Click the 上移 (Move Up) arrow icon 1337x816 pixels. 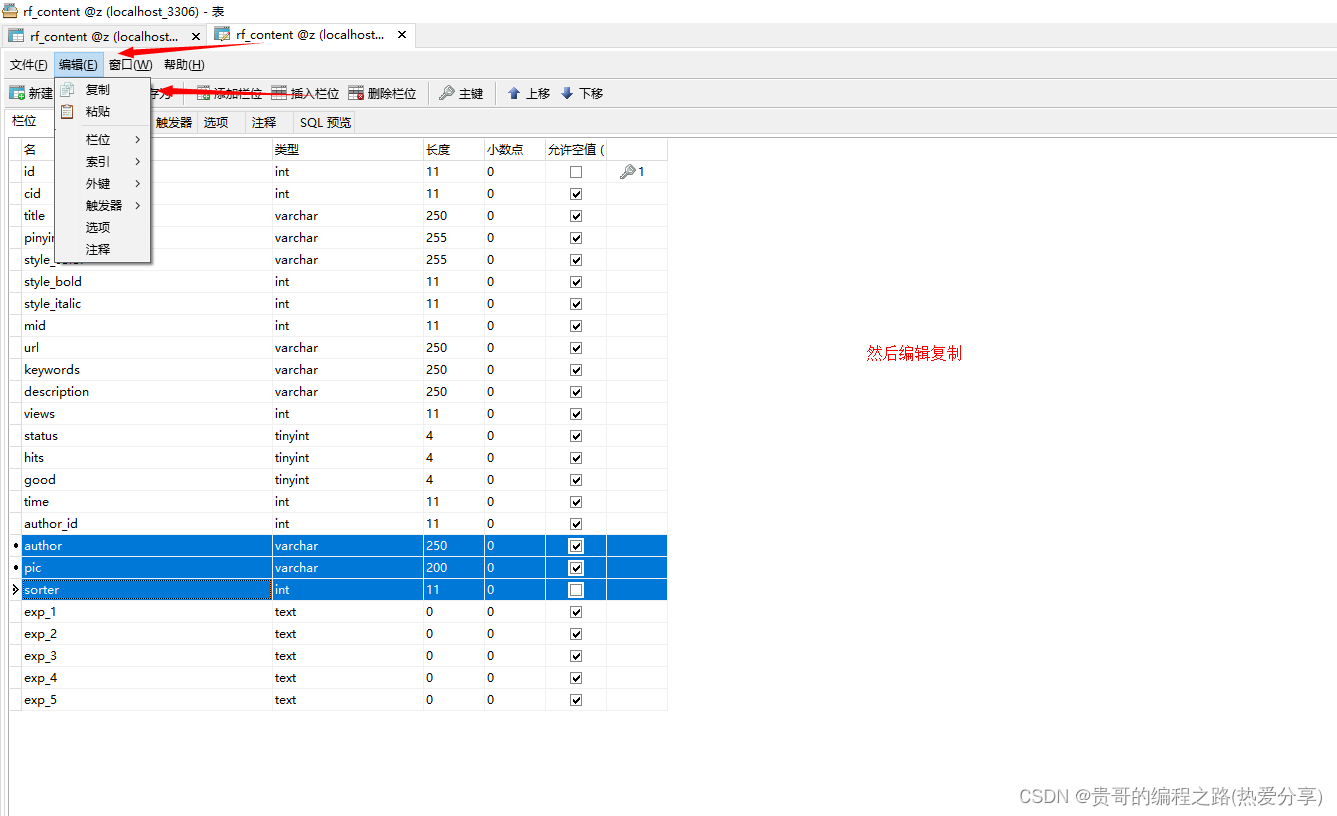514,93
